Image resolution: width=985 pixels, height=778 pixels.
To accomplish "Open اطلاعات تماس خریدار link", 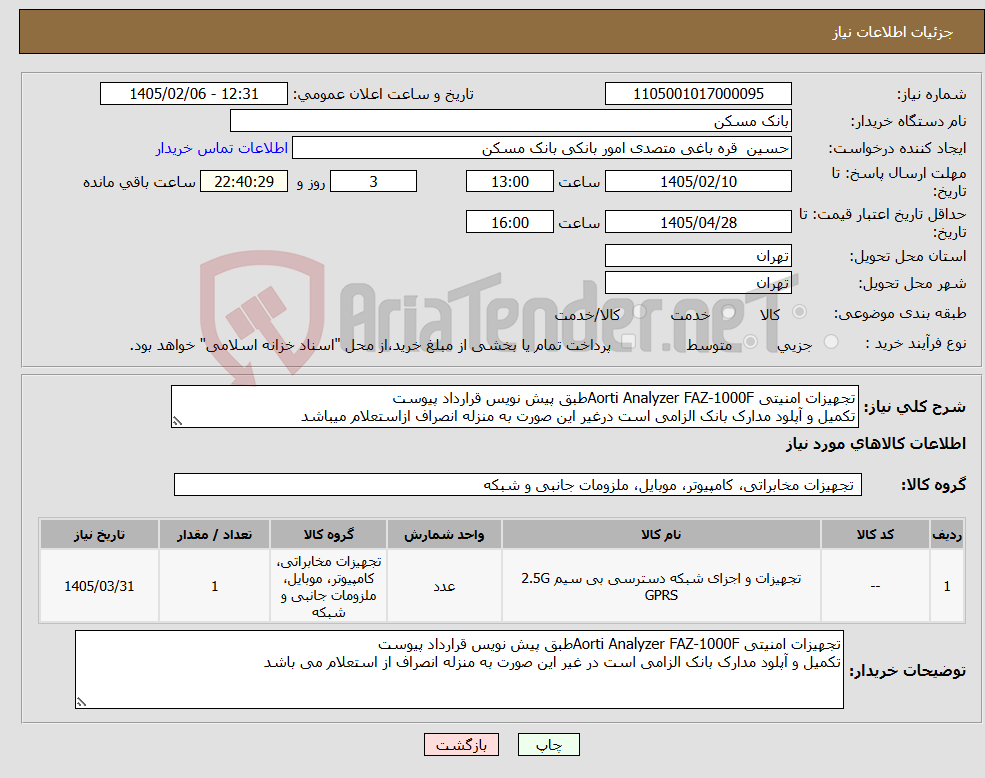I will pyautogui.click(x=222, y=148).
